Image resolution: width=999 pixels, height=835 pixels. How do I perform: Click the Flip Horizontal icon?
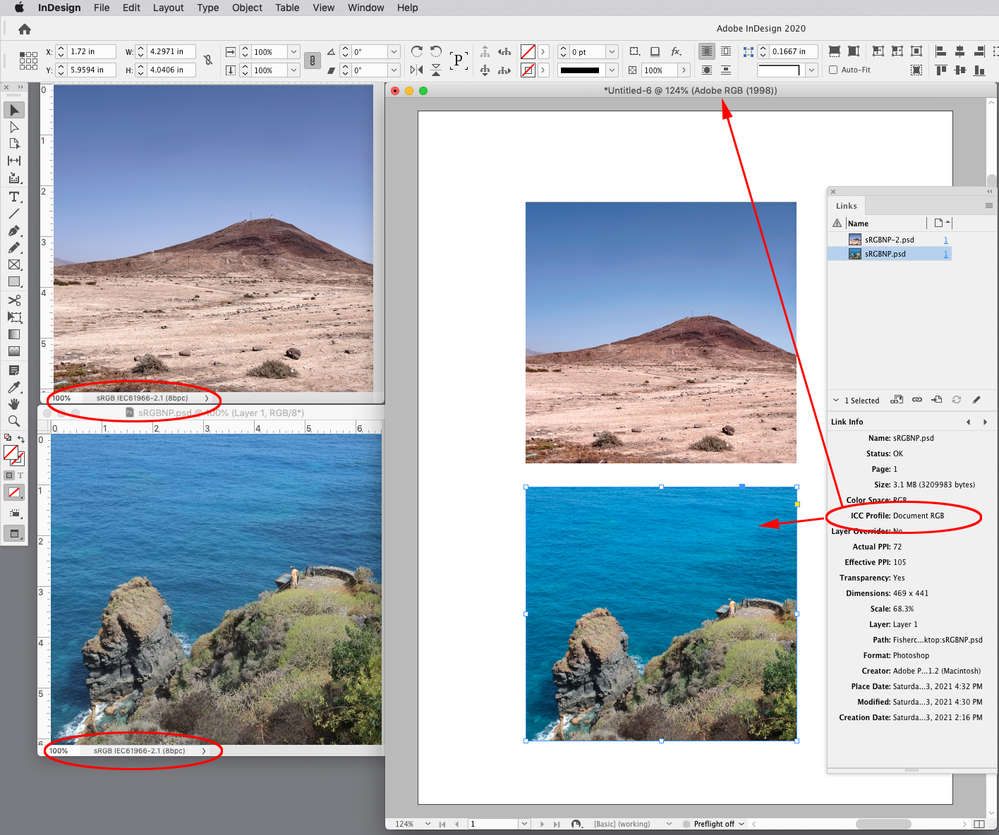tap(417, 70)
